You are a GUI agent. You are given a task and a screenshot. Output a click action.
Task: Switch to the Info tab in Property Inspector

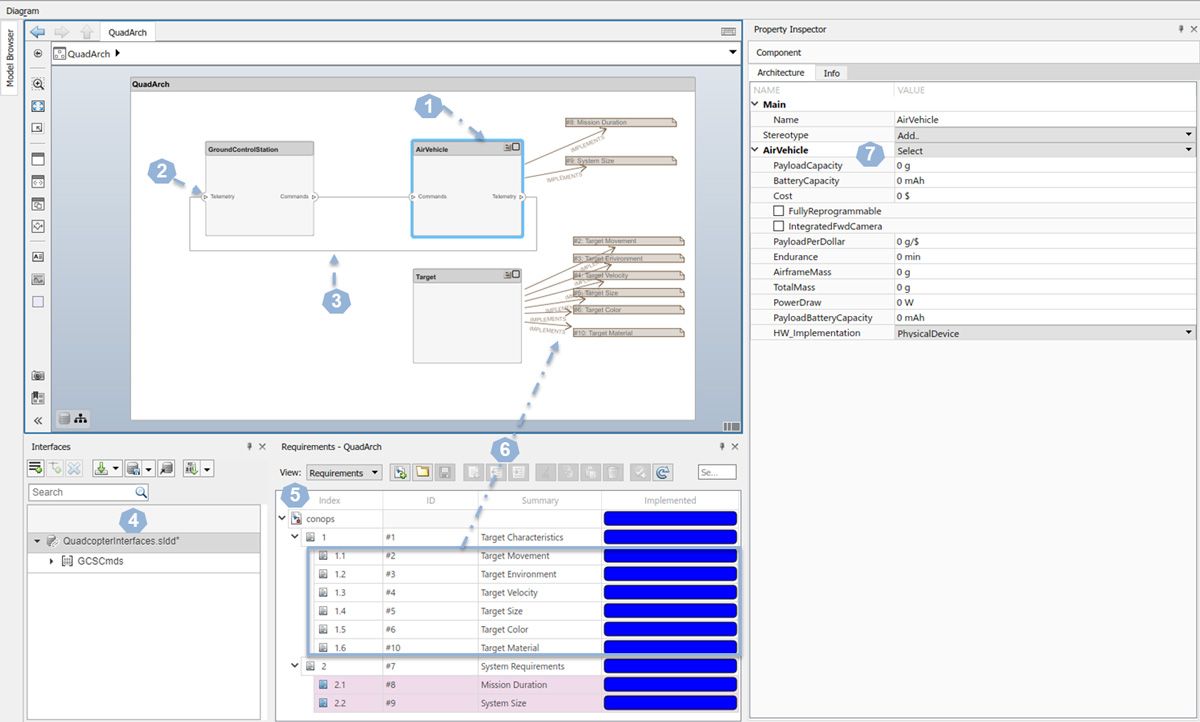pos(831,72)
